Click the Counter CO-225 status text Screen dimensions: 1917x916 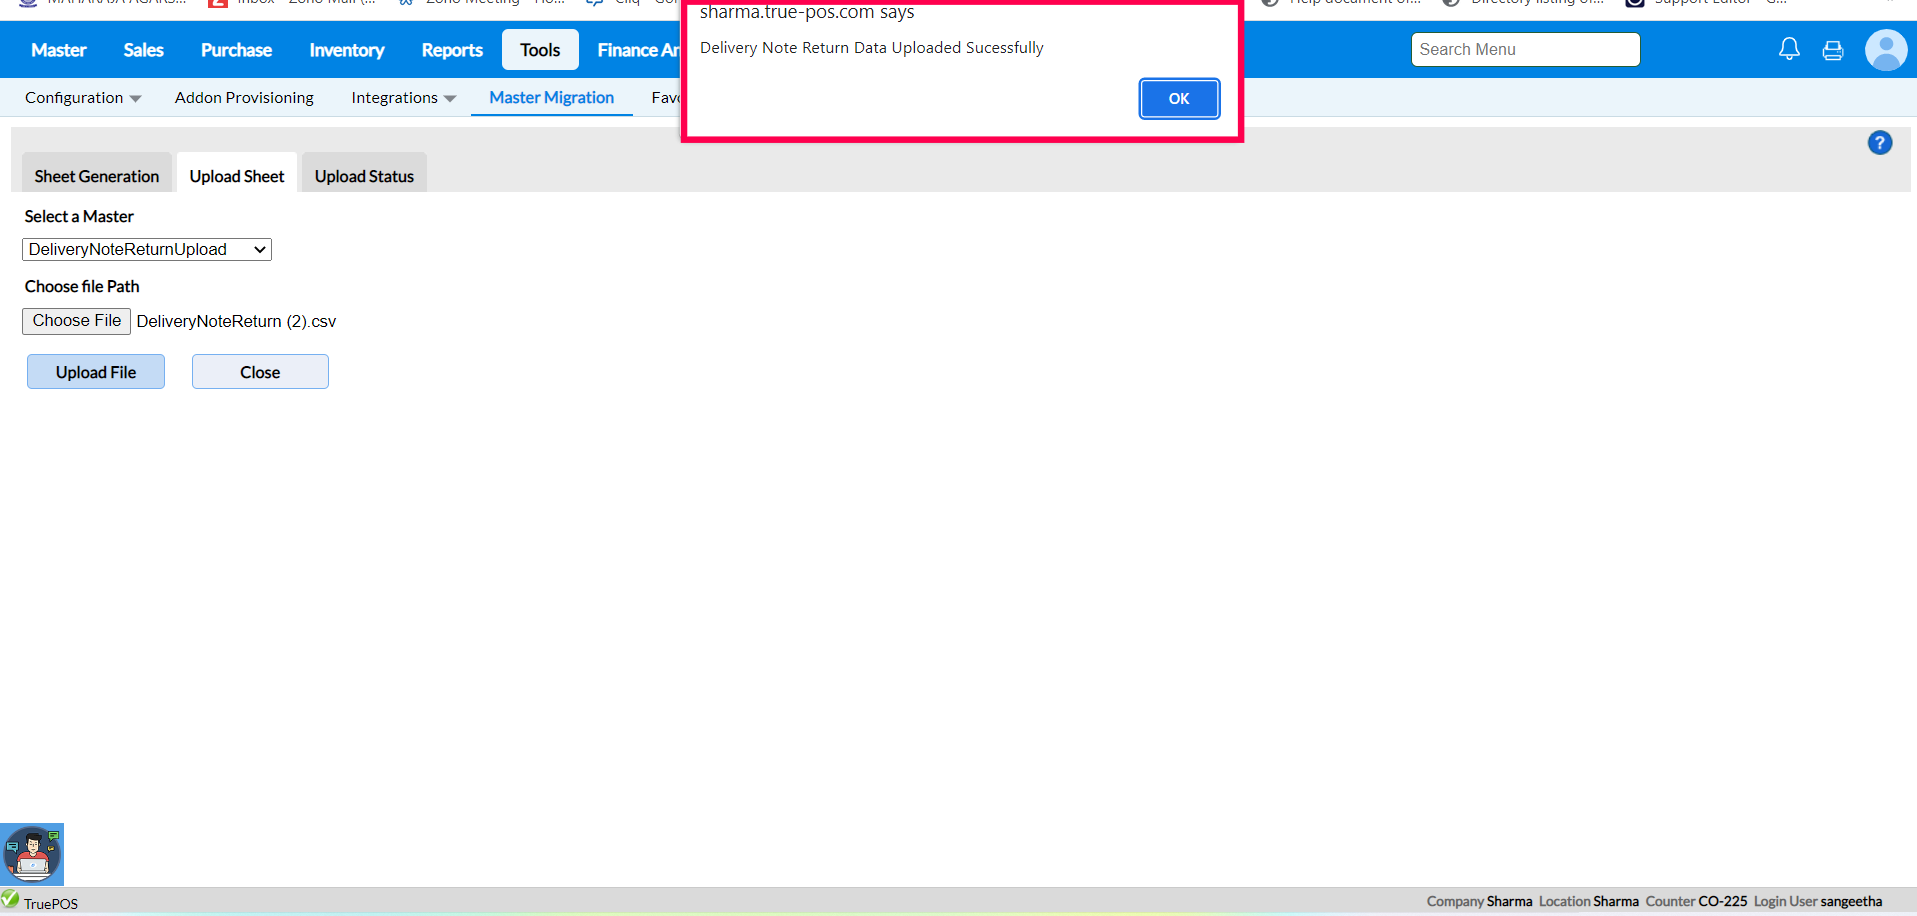(1696, 902)
